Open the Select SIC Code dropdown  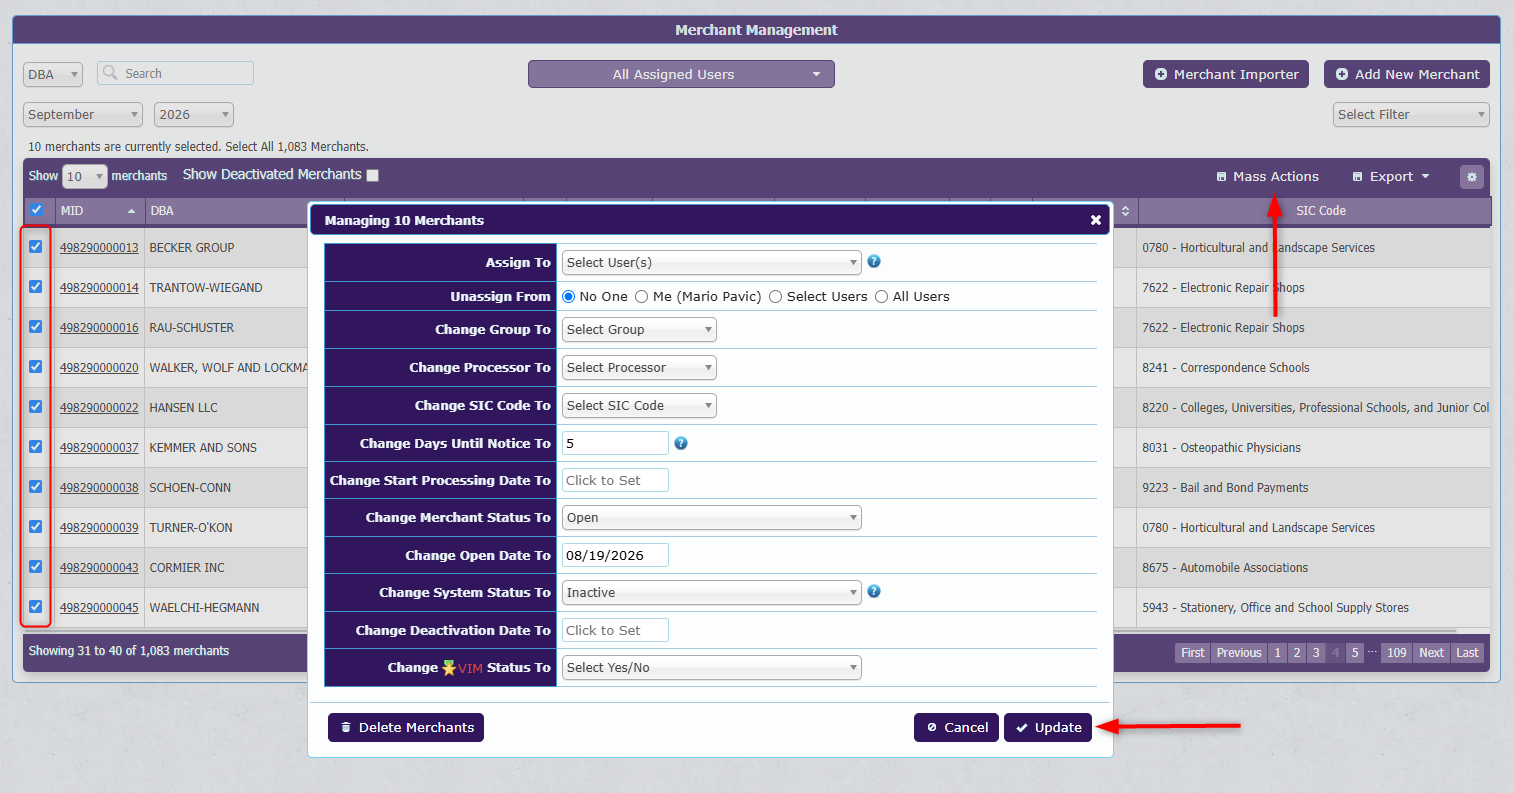coord(639,406)
